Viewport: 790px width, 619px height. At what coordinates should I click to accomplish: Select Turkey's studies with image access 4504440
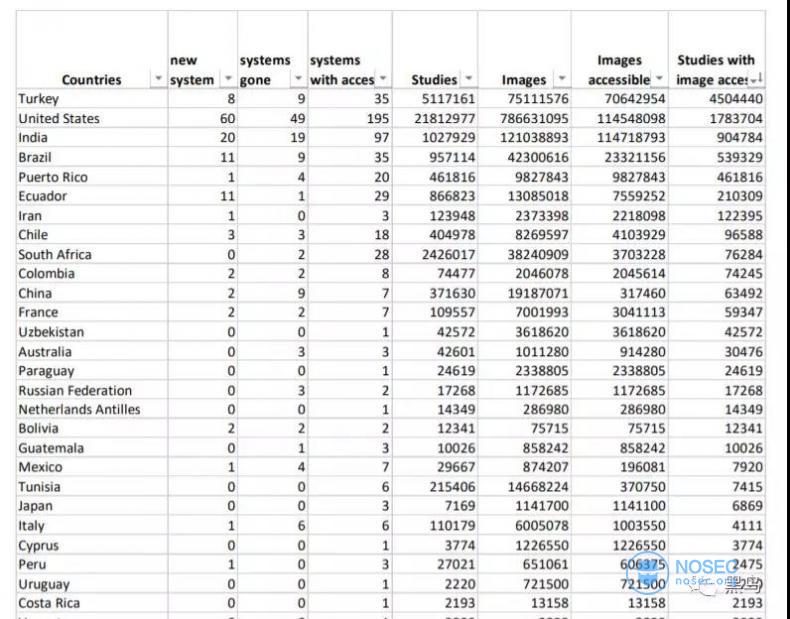point(717,99)
